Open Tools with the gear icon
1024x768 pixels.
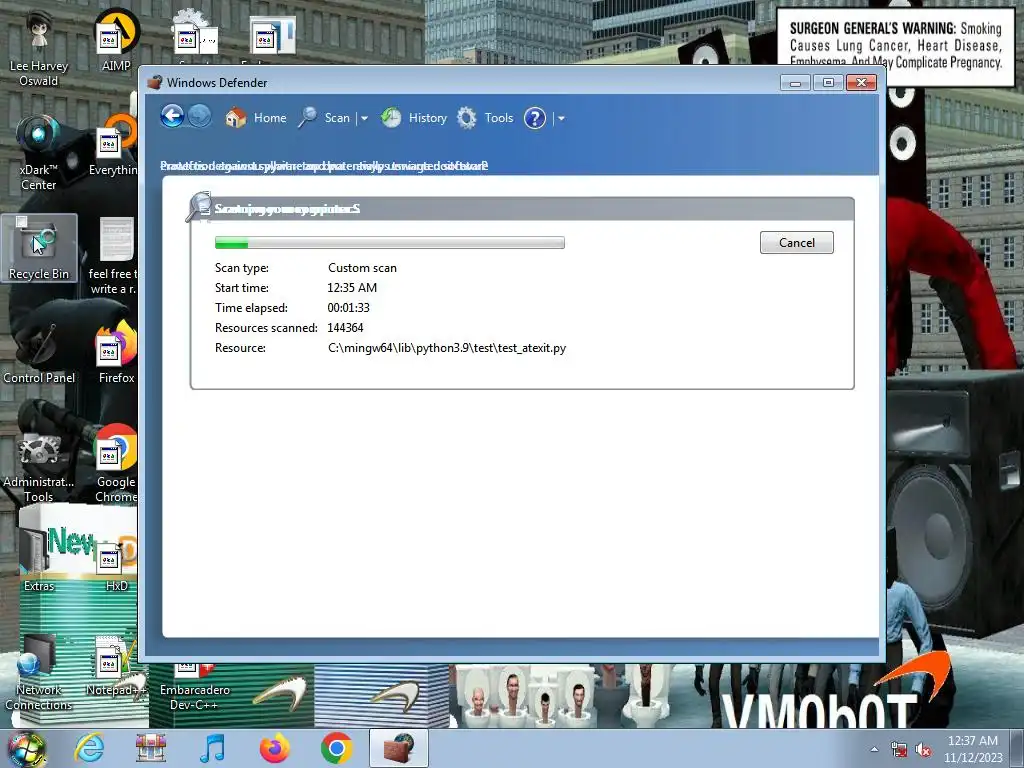click(485, 118)
